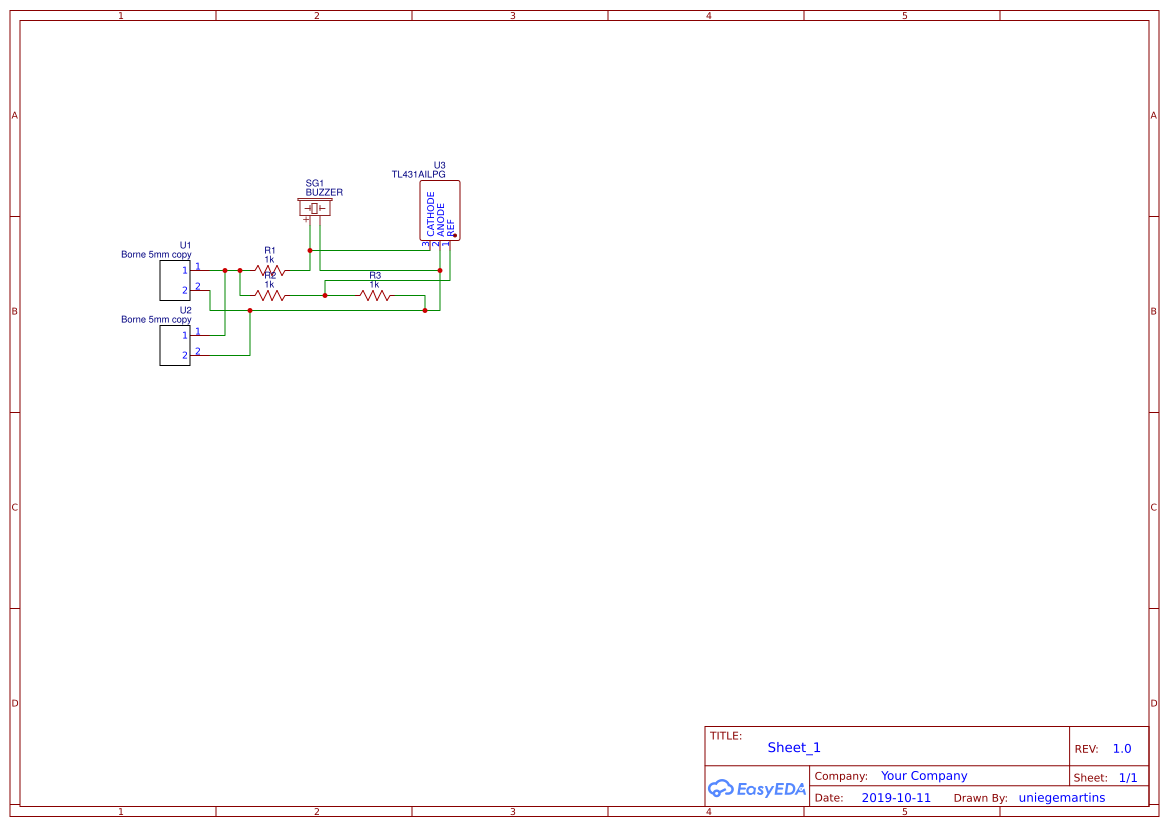Viewport: 1169px width, 828px height.
Task: Select the SG1 BUZZER symbol
Action: 313,207
